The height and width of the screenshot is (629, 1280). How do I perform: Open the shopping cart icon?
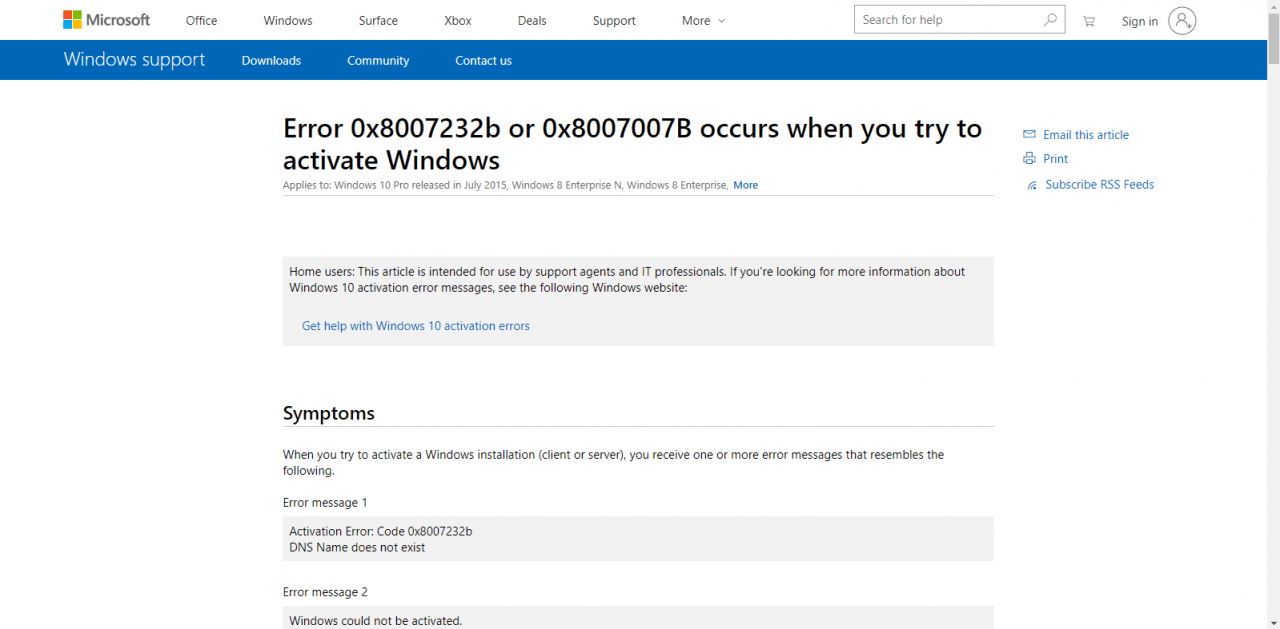coord(1089,21)
